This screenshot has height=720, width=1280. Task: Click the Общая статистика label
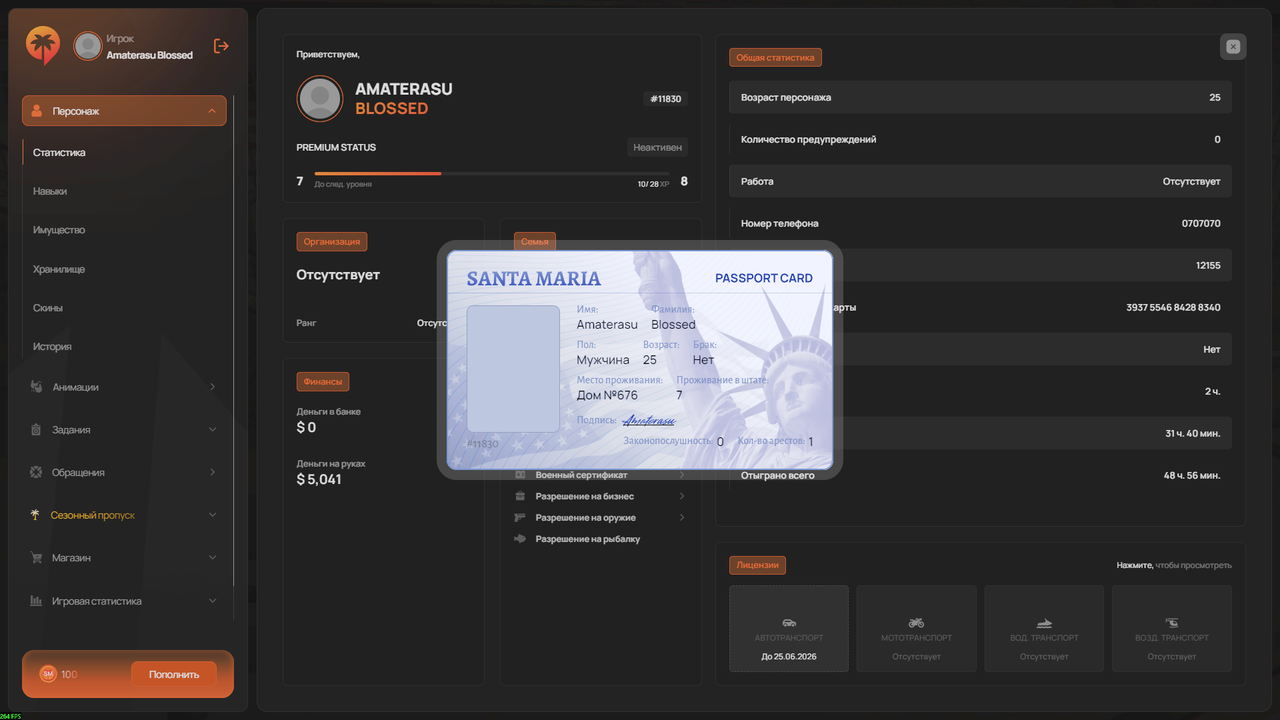tap(775, 58)
